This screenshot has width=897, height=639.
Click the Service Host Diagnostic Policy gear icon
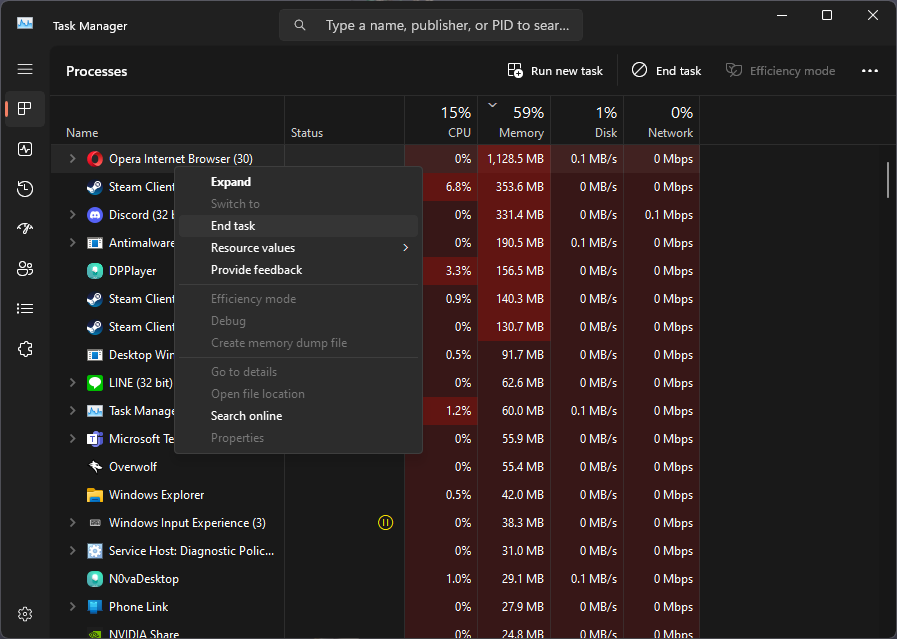tap(94, 551)
